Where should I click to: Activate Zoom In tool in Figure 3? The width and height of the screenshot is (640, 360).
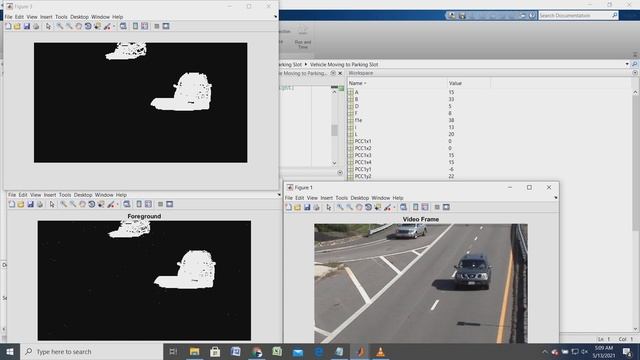tap(60, 26)
